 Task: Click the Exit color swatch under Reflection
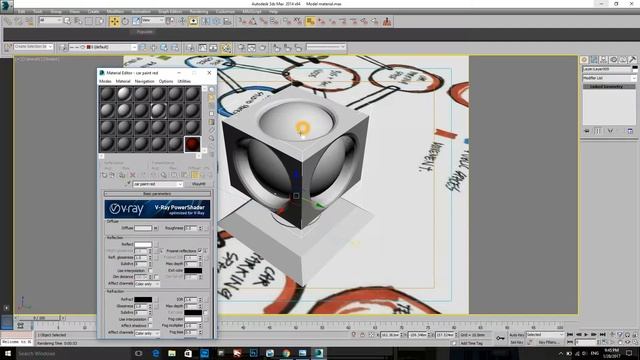click(193, 271)
